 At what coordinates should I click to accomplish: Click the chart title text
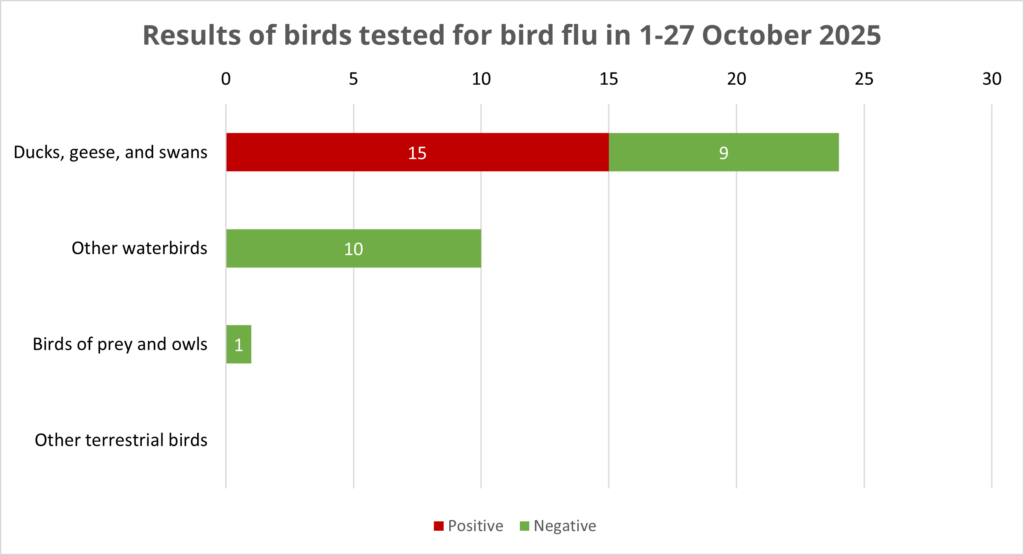(x=511, y=35)
